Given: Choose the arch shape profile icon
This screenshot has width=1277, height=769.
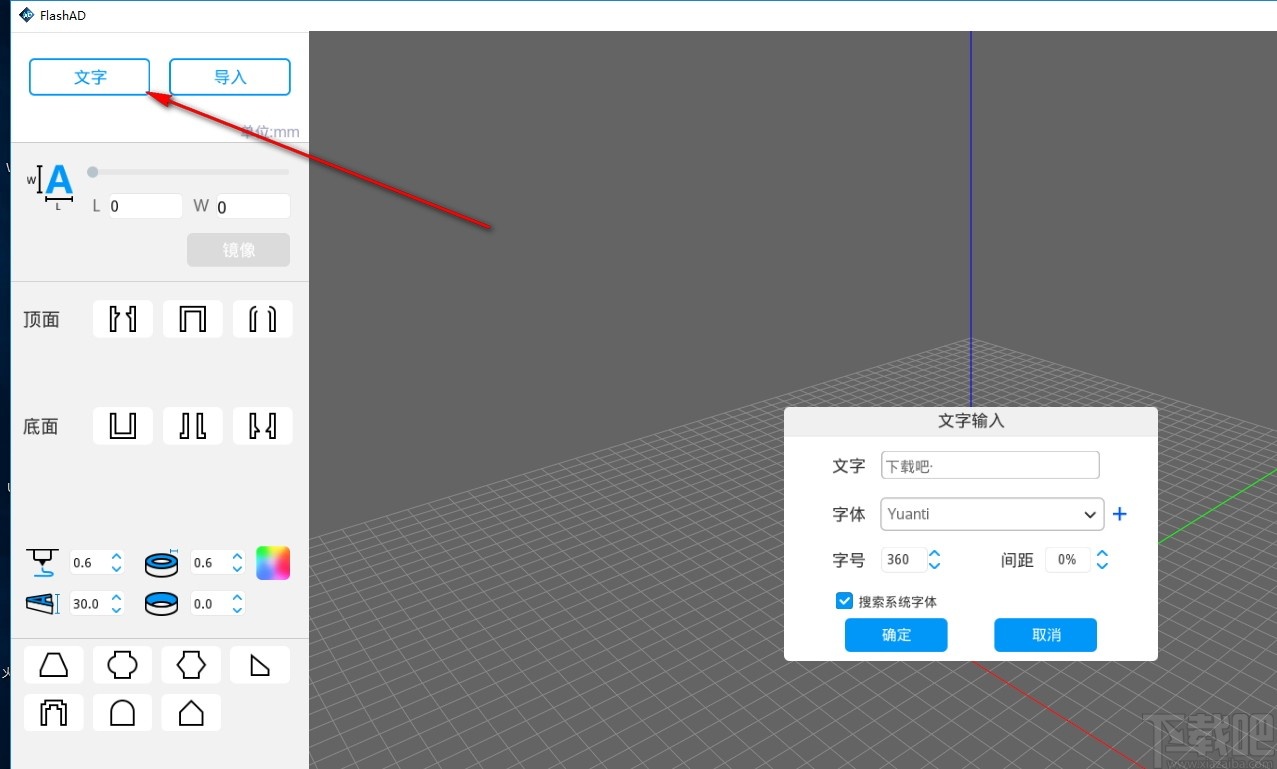Looking at the screenshot, I should pos(122,712).
